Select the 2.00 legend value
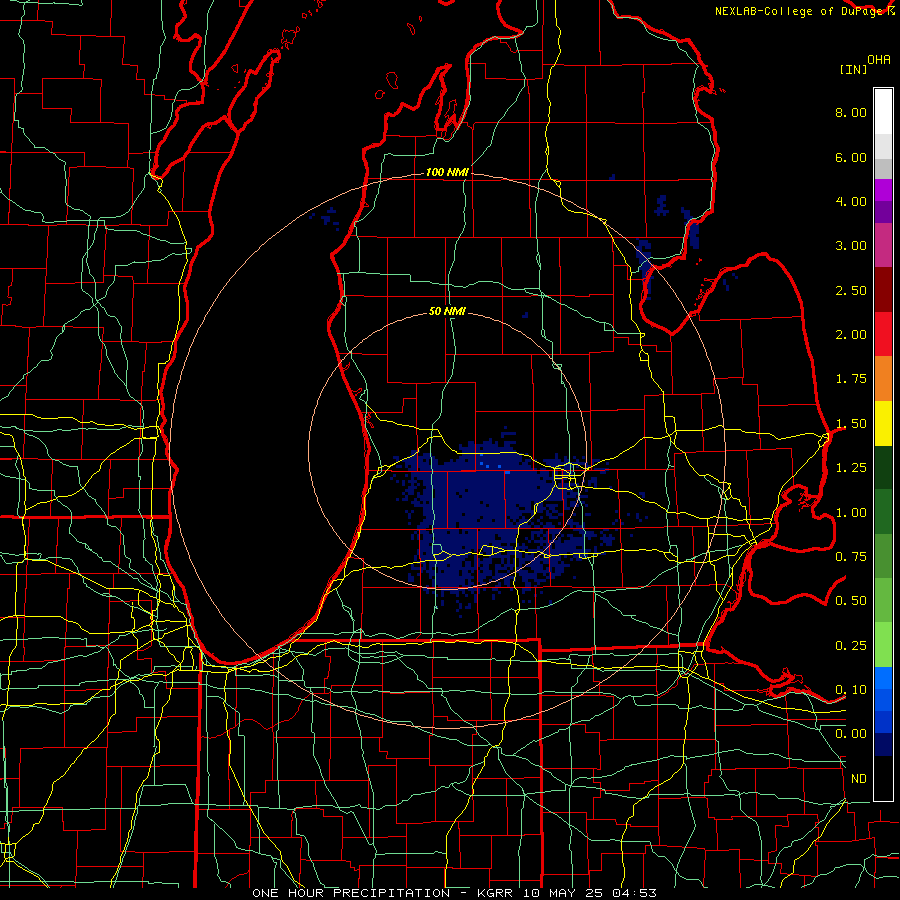 (851, 335)
